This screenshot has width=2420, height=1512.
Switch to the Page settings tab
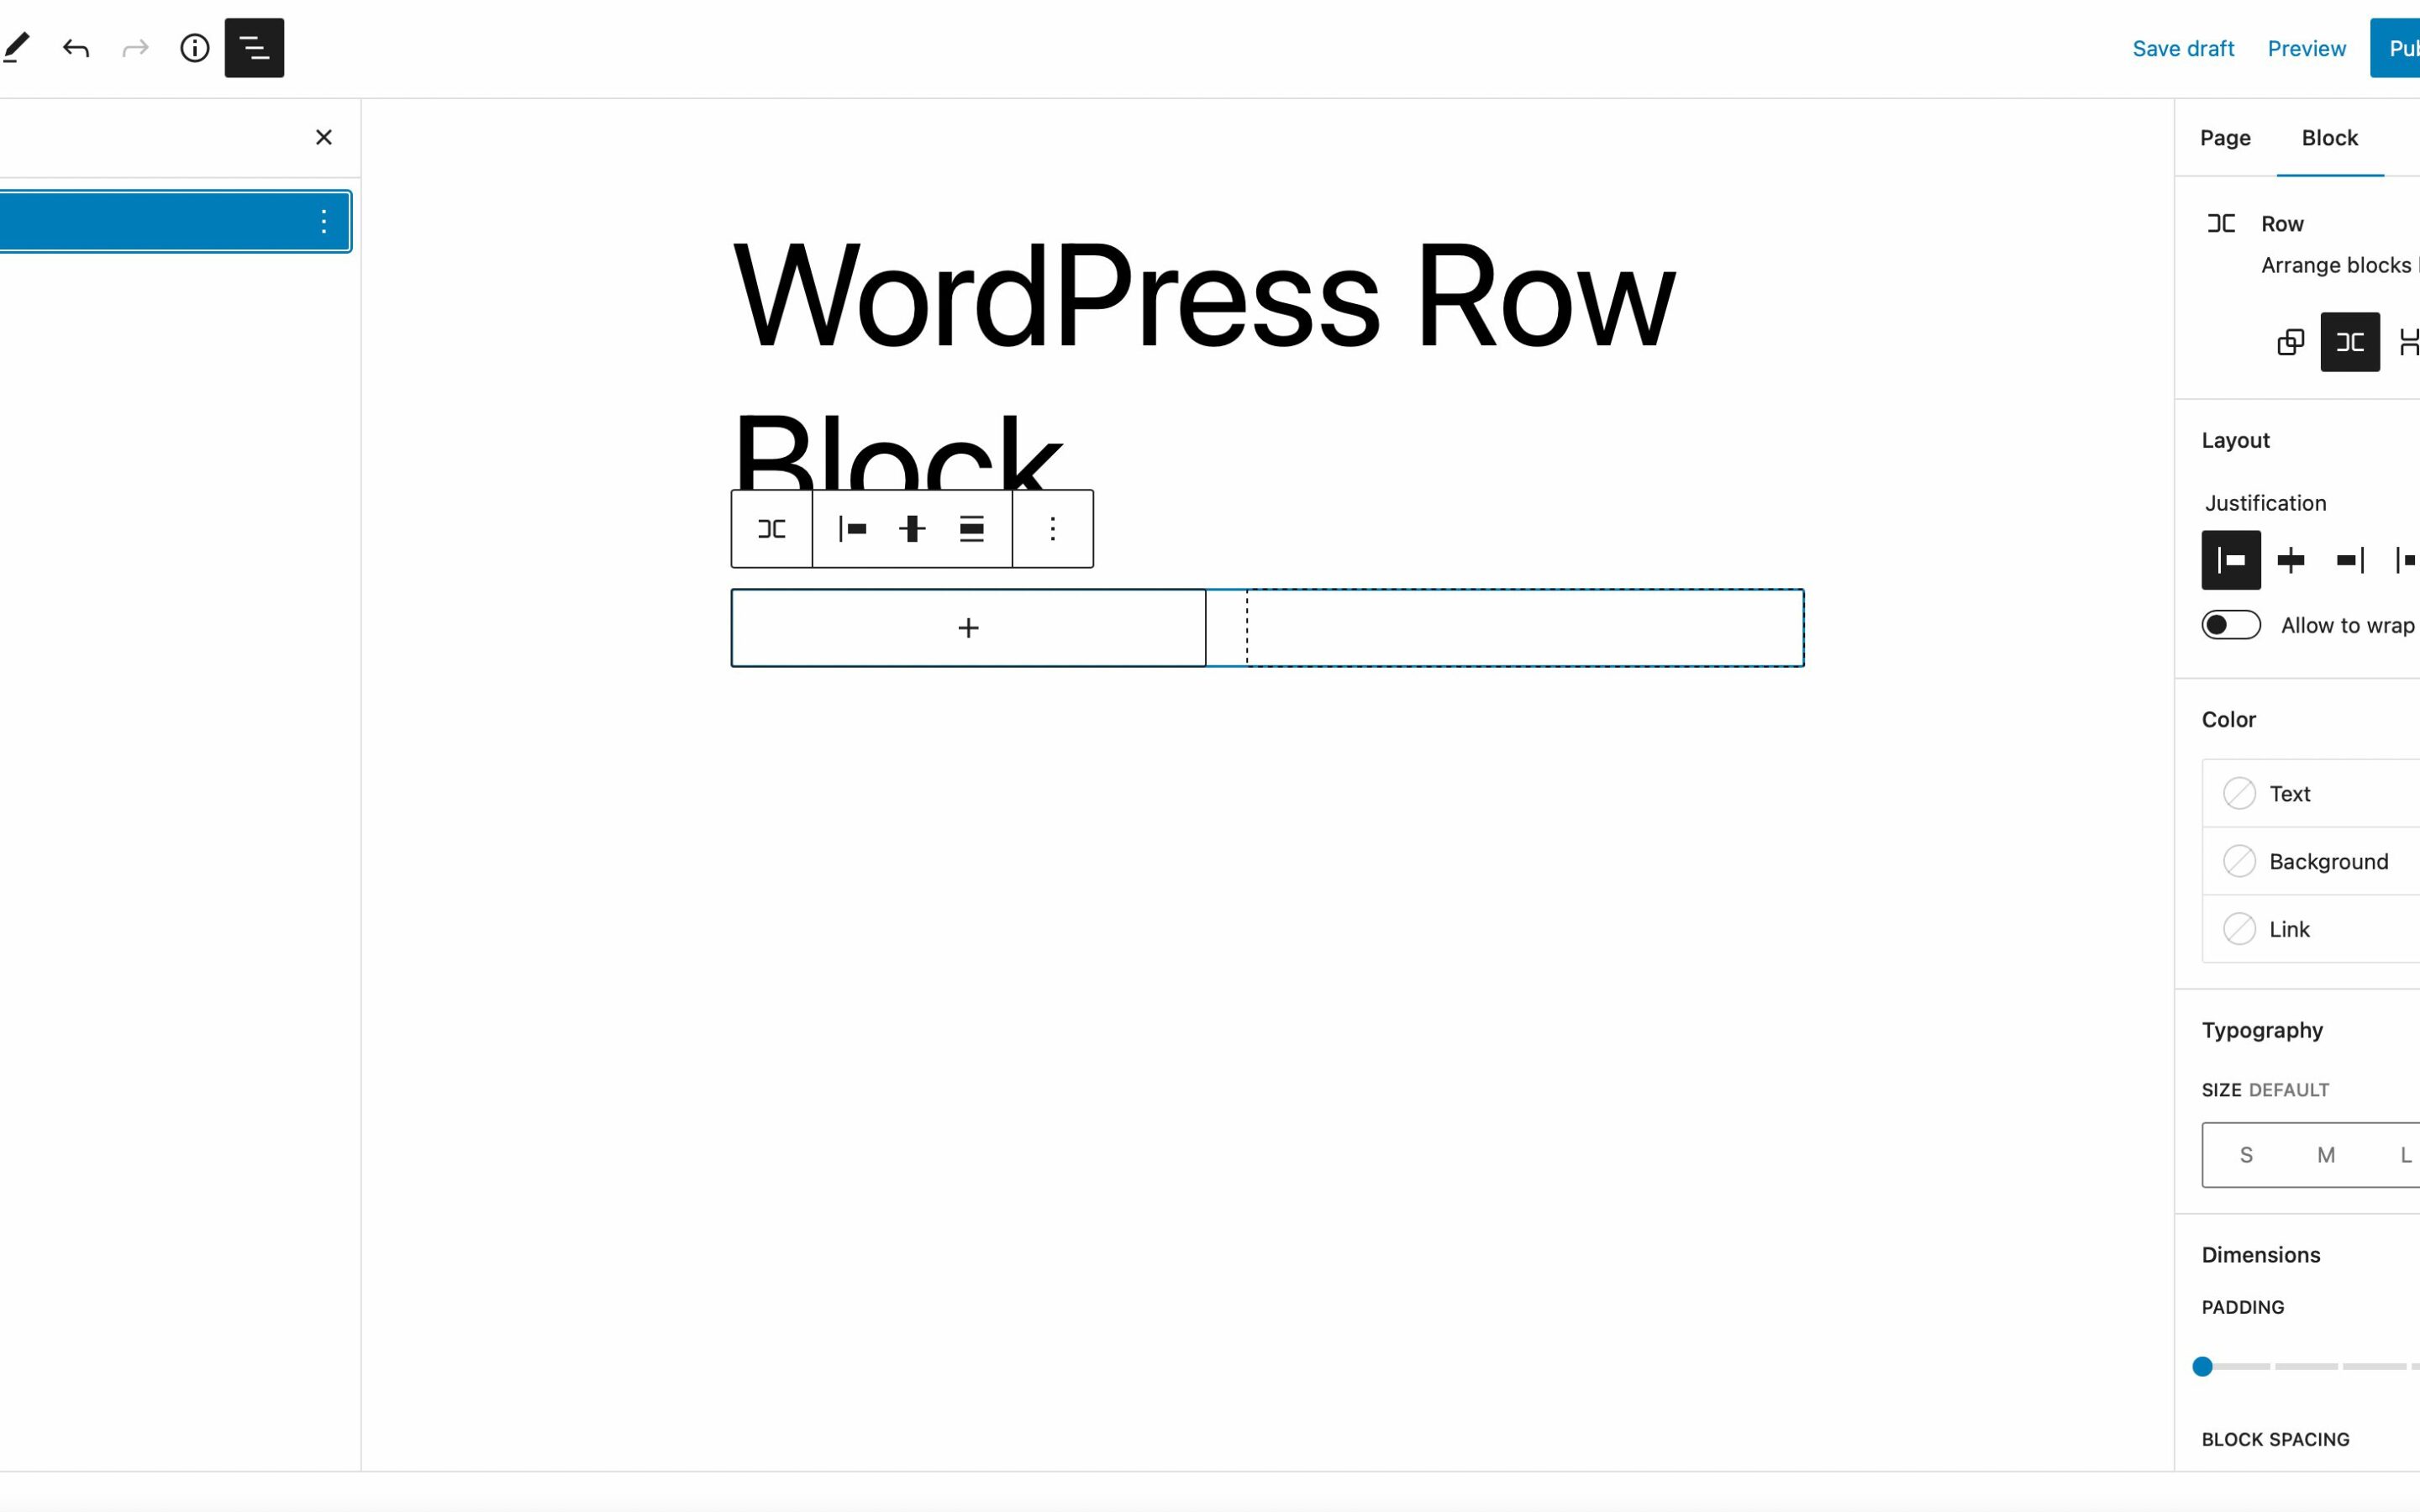(x=2225, y=138)
